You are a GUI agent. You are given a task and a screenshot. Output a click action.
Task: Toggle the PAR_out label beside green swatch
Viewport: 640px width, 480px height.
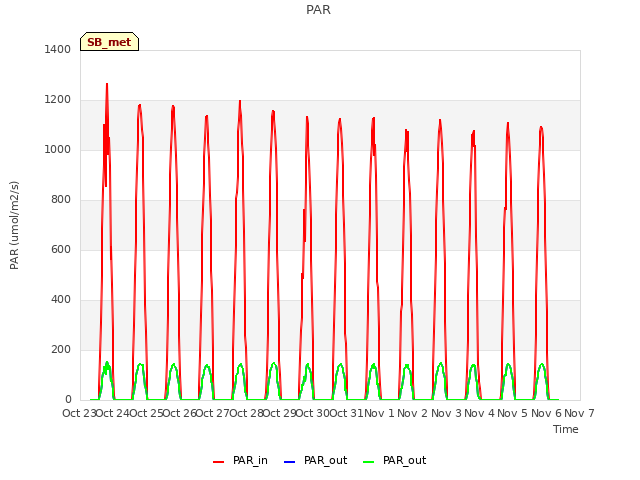[404, 460]
